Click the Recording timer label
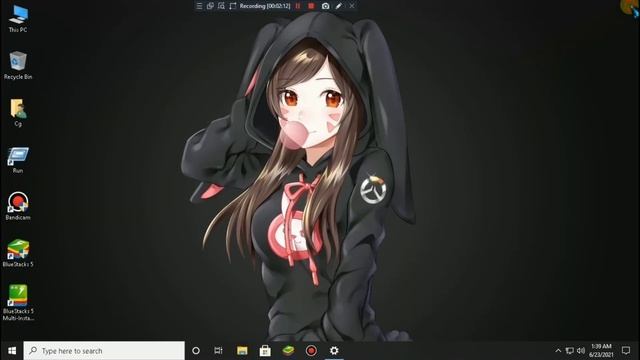Screen dimensions: 640x360 (265, 6)
